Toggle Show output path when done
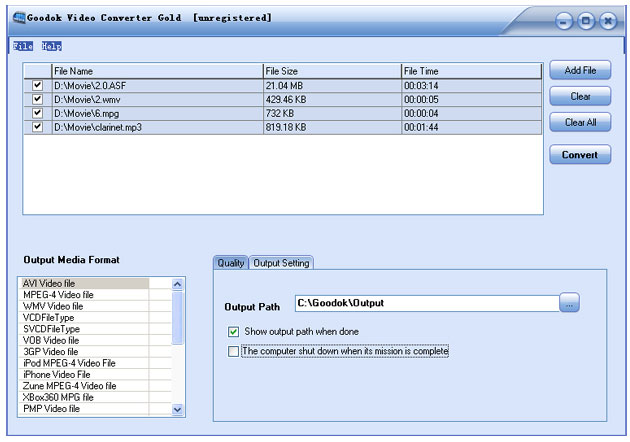630x442 pixels. (x=233, y=332)
